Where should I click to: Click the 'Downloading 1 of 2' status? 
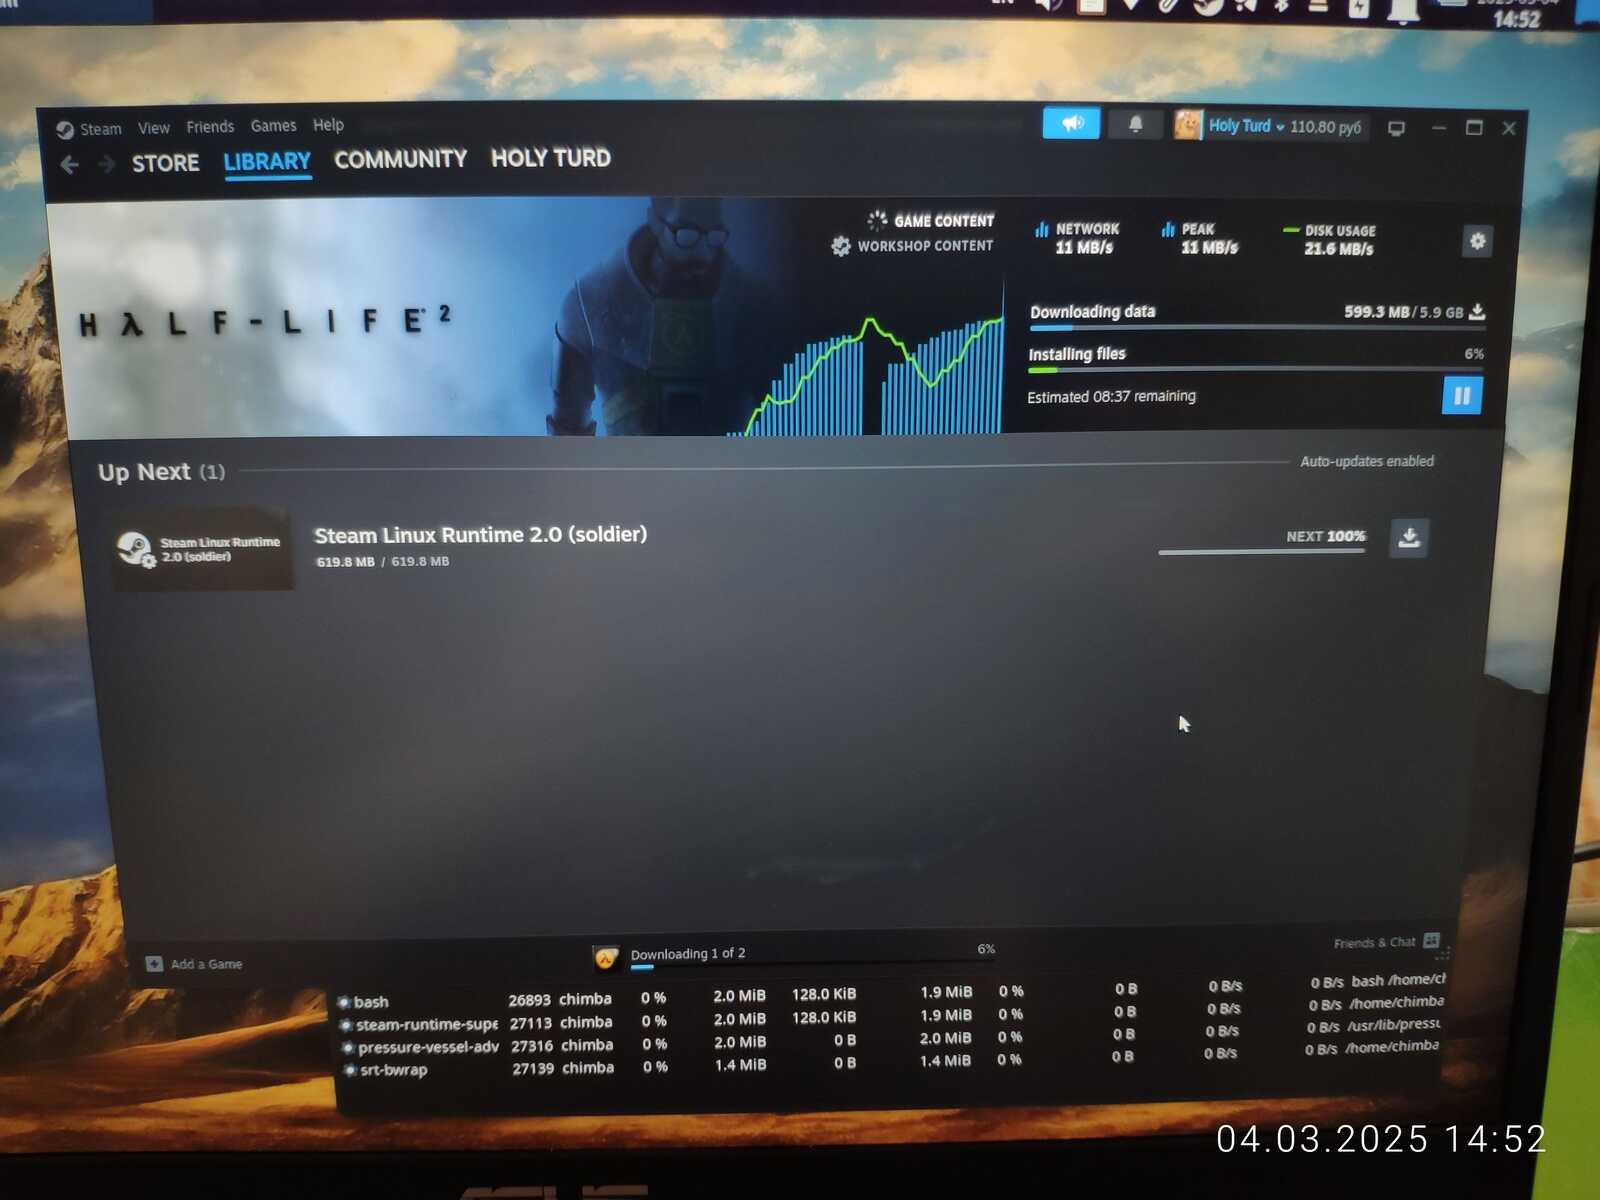688,954
